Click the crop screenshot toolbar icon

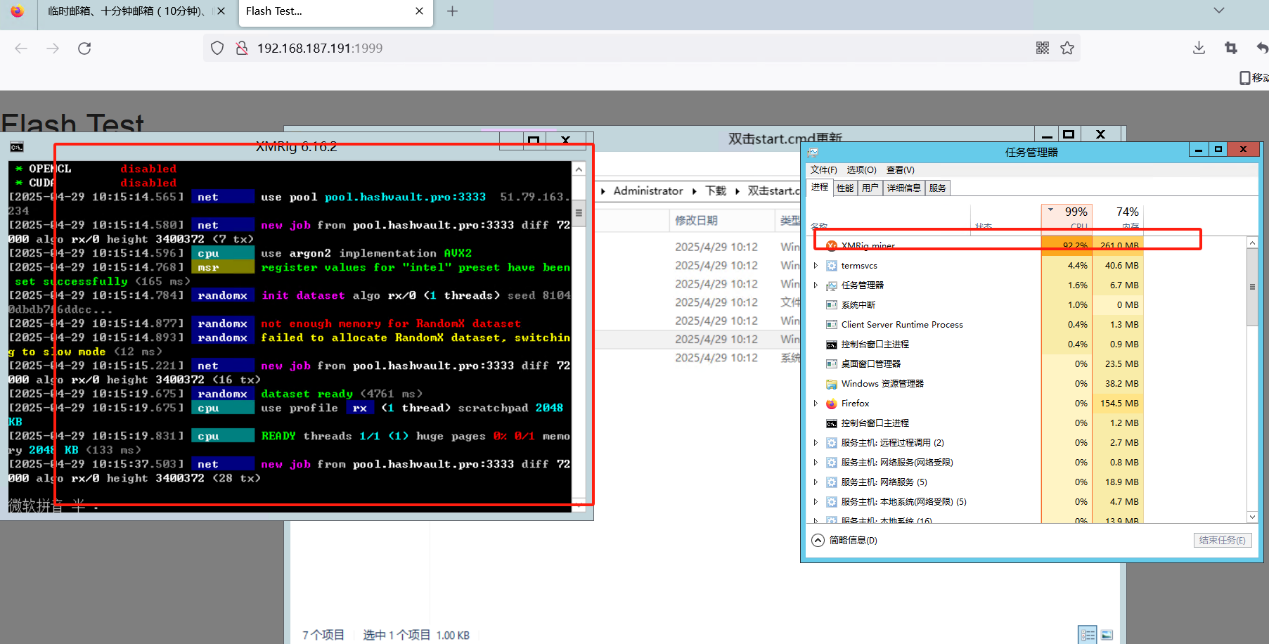tap(1231, 48)
